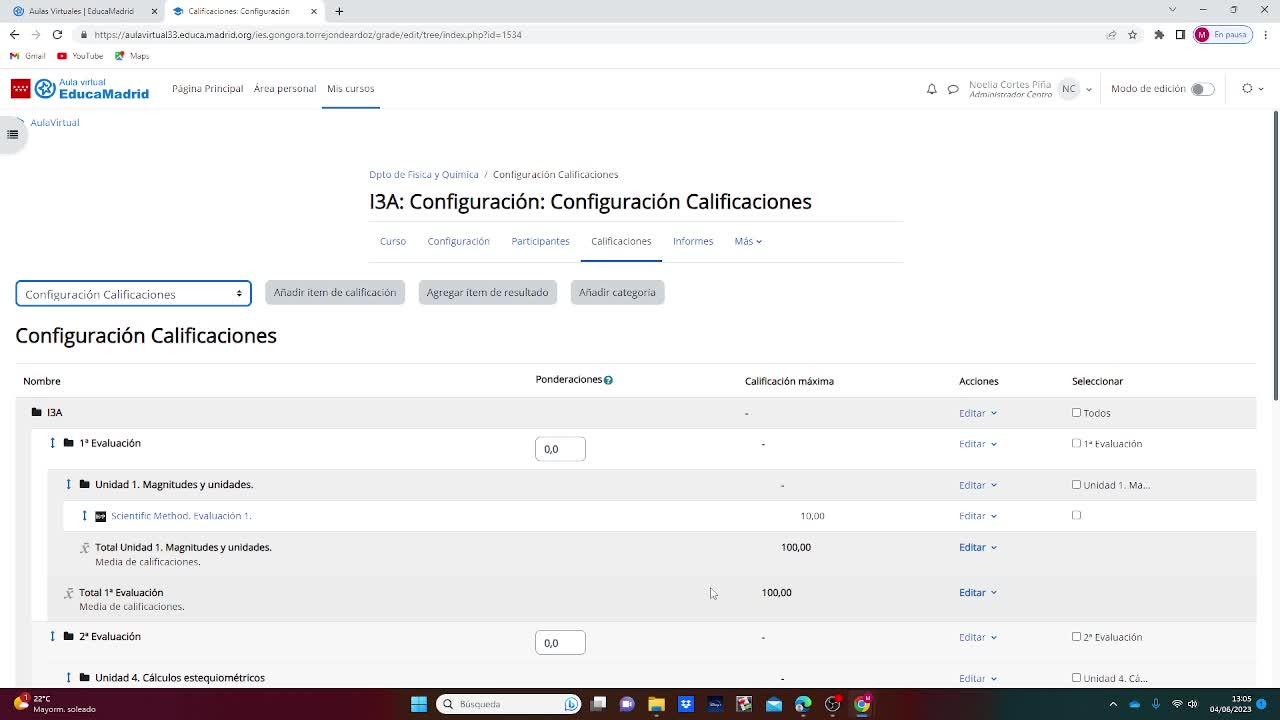This screenshot has width=1280, height=720.
Task: Bookmark this page with star icon
Action: pyautogui.click(x=1132, y=34)
